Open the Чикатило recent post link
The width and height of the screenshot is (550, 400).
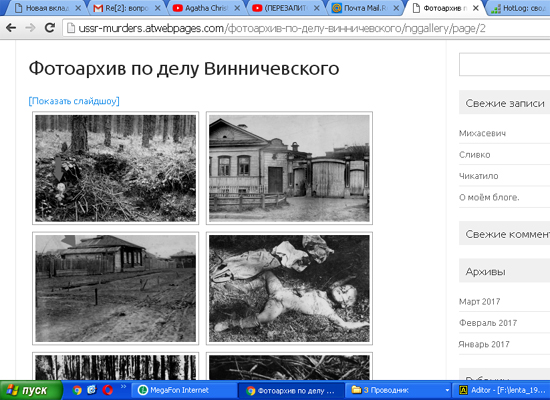pyautogui.click(x=478, y=176)
